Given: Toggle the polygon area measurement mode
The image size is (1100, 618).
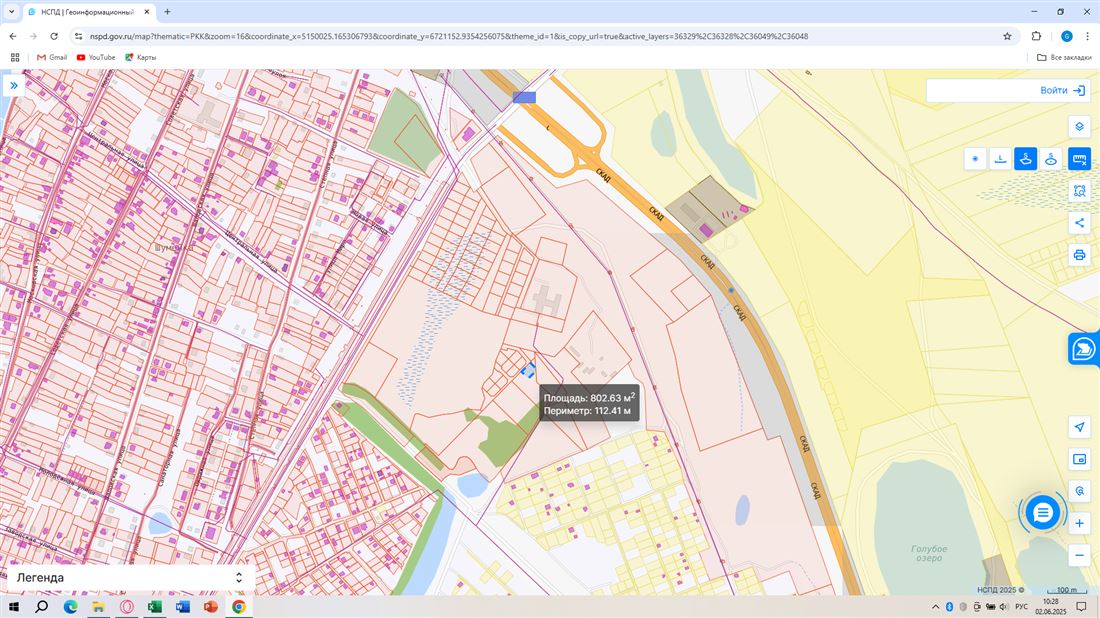Looking at the screenshot, I should pyautogui.click(x=1025, y=159).
